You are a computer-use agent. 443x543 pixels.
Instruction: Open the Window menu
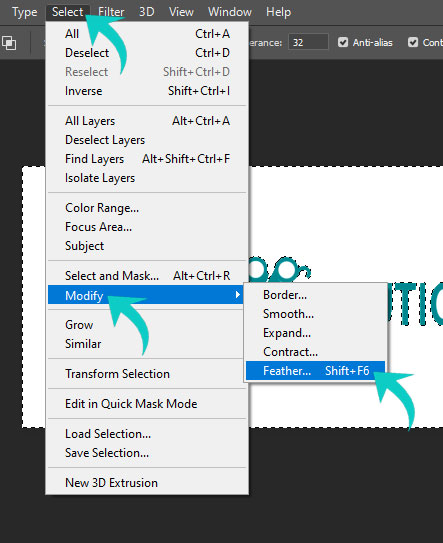(230, 12)
